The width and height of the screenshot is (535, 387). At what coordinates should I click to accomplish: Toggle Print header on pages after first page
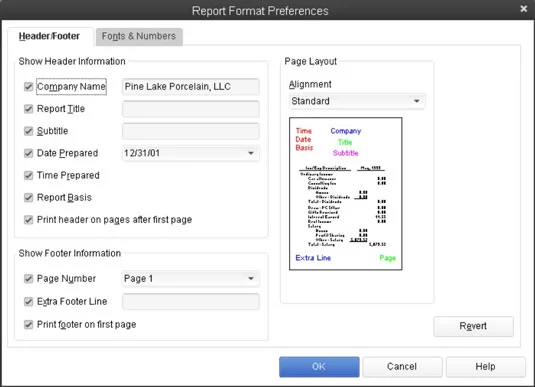[x=29, y=220]
